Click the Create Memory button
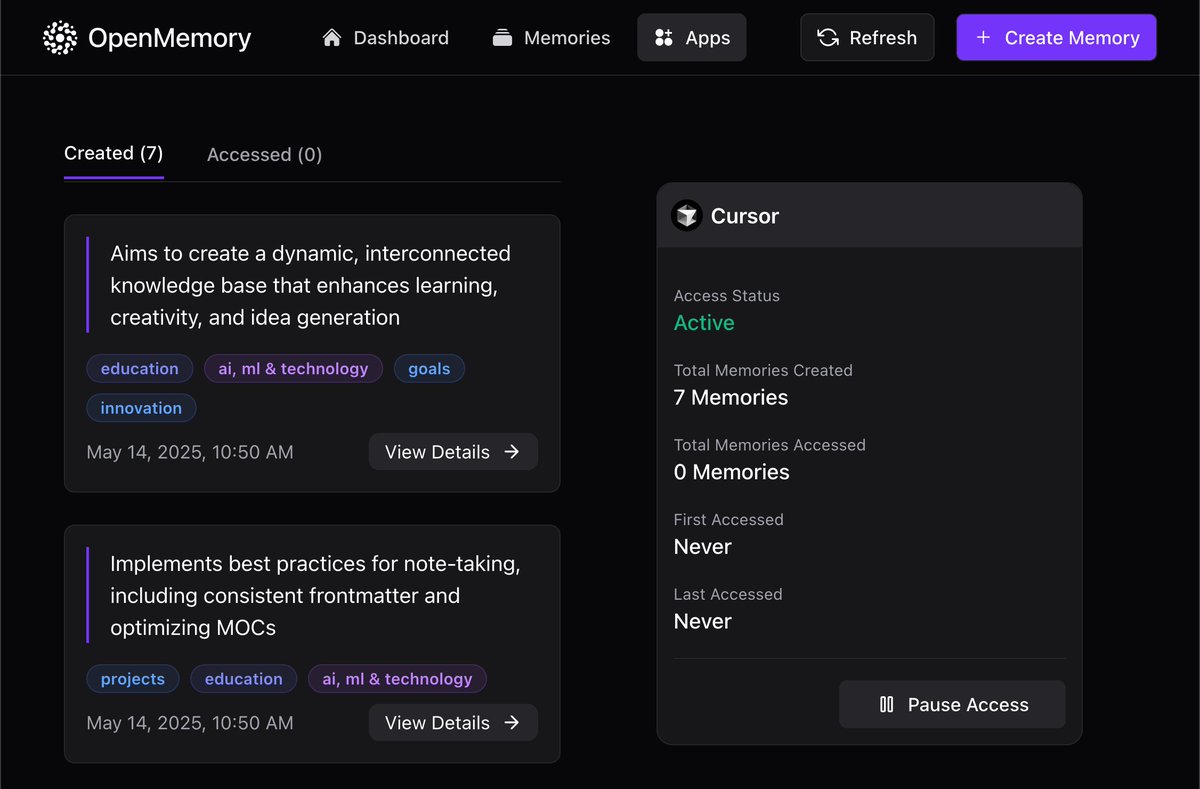The height and width of the screenshot is (789, 1200). 1056,38
